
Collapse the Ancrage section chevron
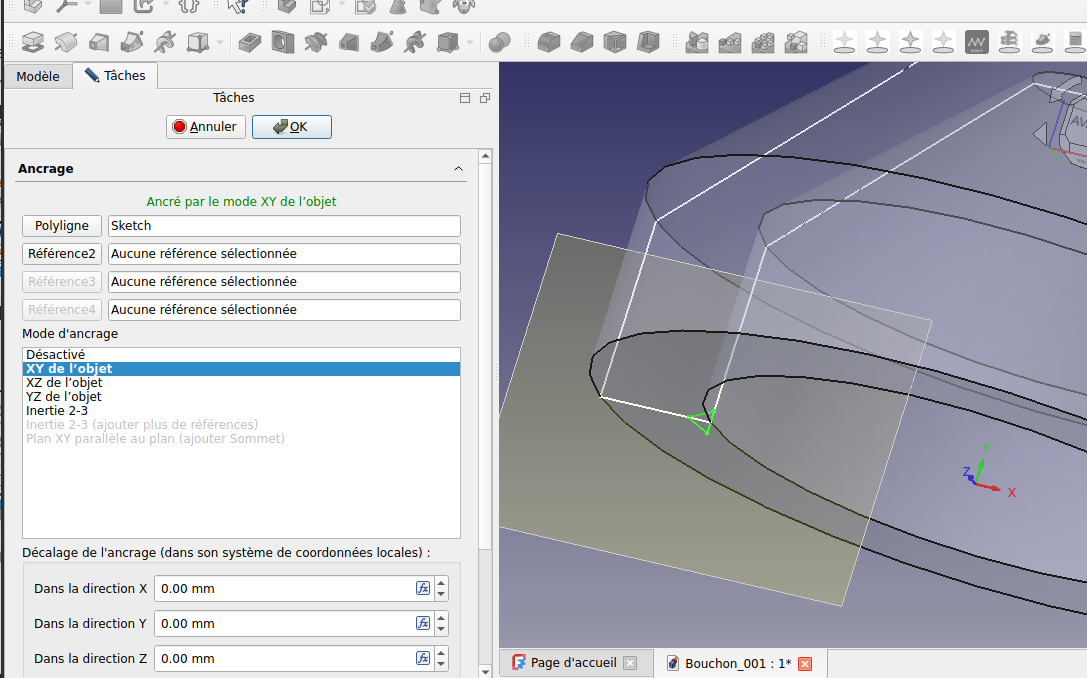click(458, 168)
